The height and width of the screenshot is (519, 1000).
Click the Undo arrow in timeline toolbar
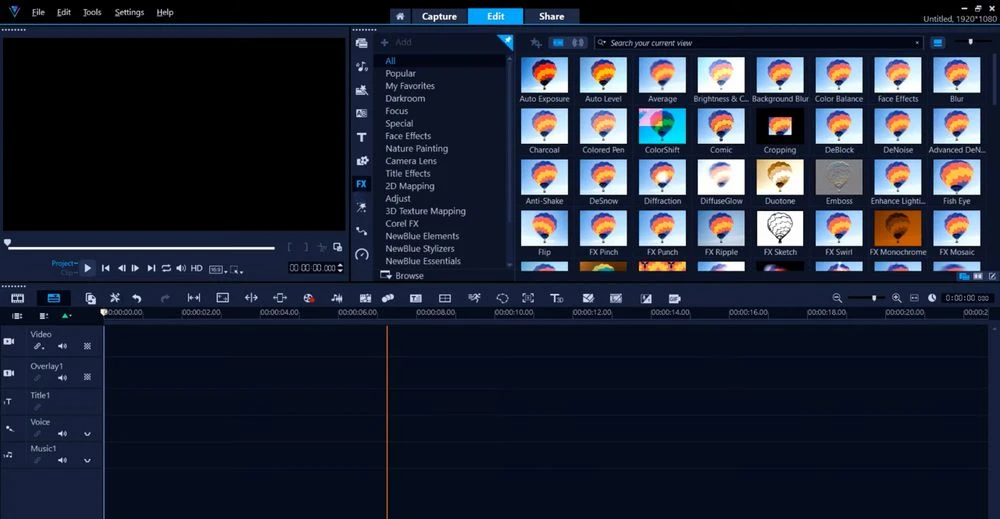(x=137, y=298)
